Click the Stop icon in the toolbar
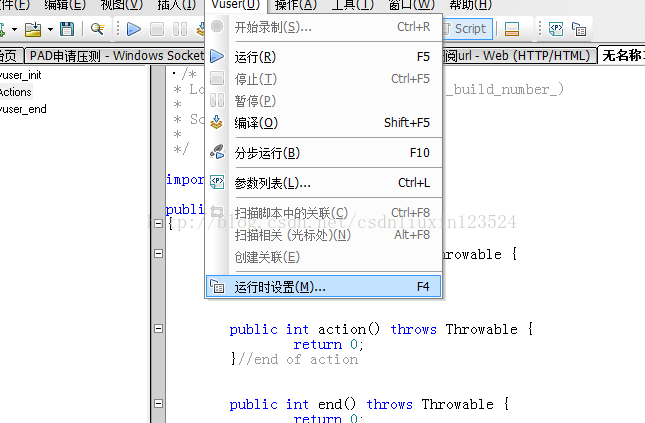Viewport: 645px width, 423px height. click(157, 29)
